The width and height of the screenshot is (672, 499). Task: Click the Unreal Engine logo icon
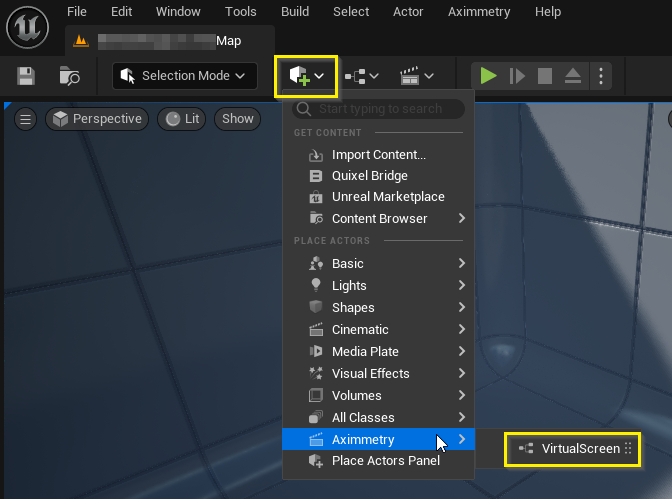click(x=28, y=28)
